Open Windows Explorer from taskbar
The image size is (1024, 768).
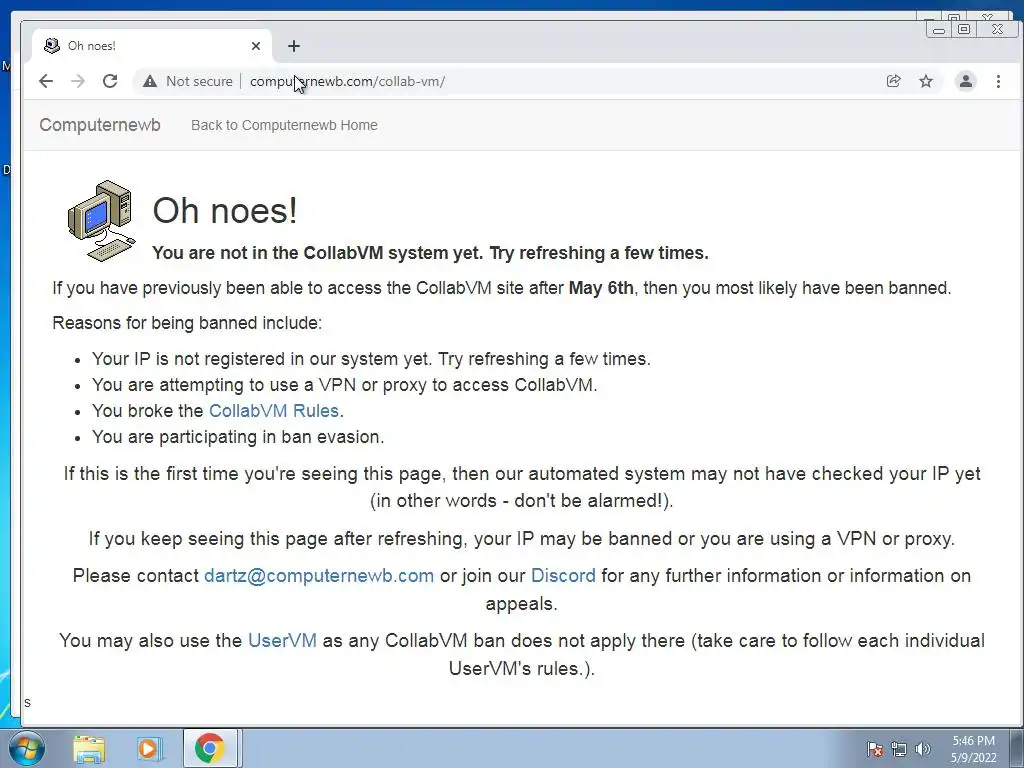click(89, 748)
